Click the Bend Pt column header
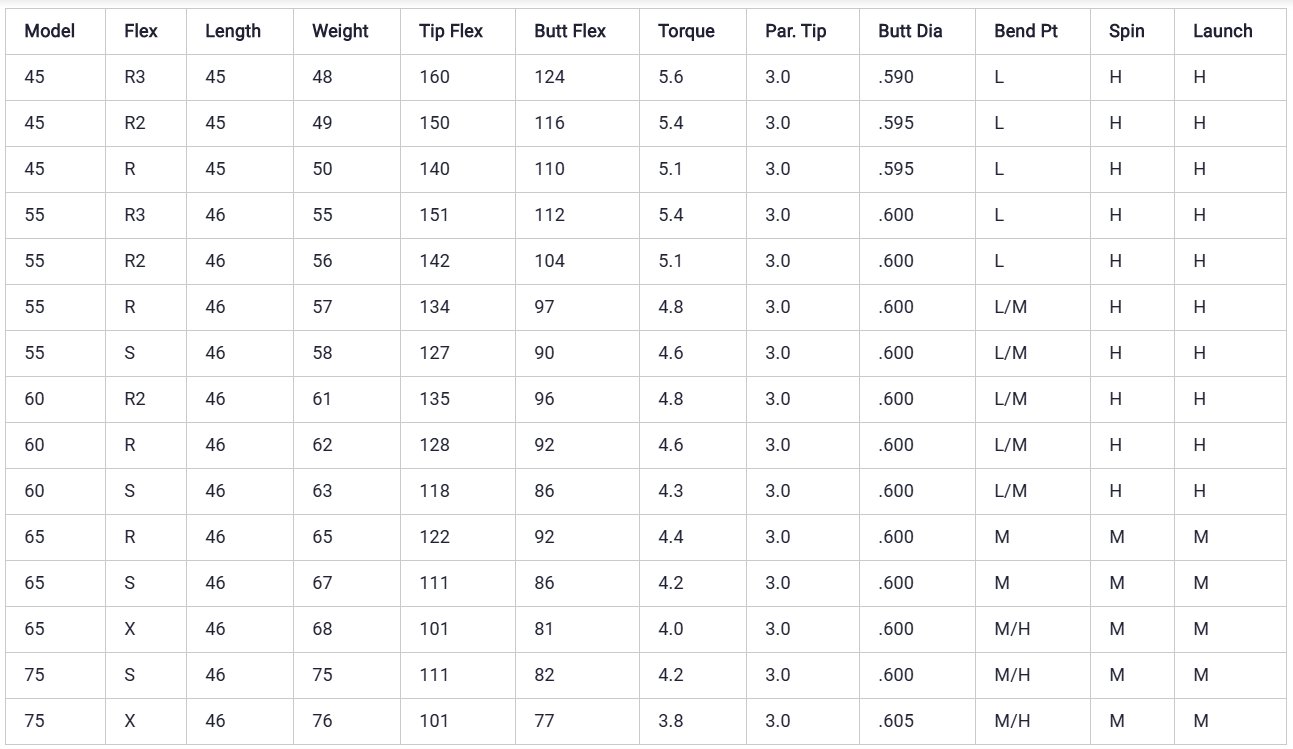 point(1025,31)
